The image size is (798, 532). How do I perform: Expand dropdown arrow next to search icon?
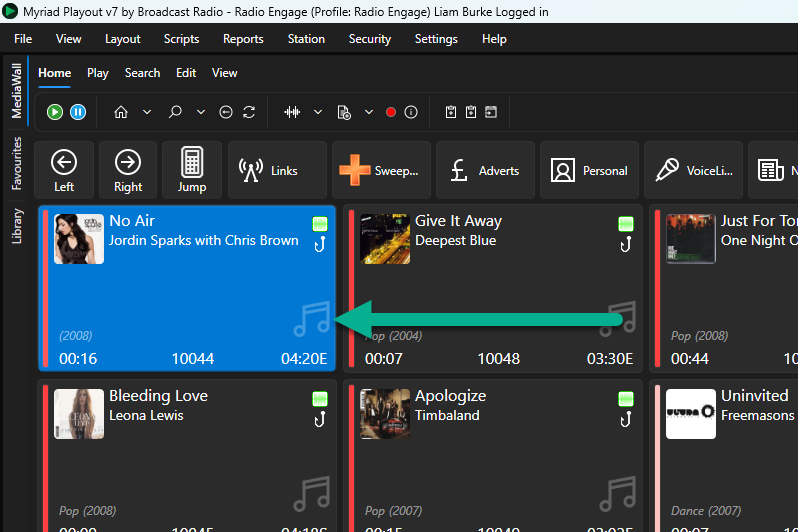coord(201,112)
